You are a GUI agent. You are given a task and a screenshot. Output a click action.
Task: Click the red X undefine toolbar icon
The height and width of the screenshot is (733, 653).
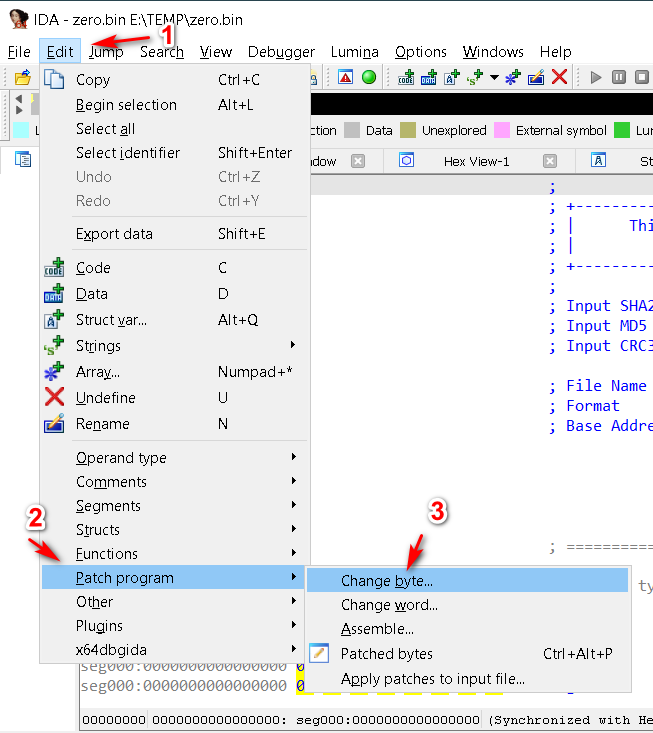[x=559, y=77]
